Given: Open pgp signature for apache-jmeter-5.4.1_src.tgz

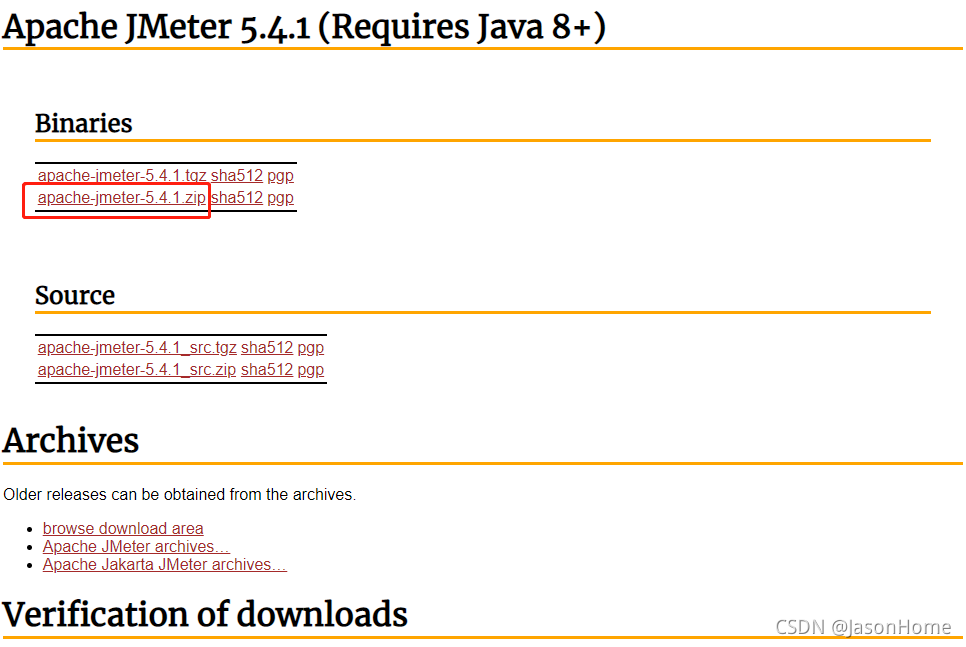Looking at the screenshot, I should [310, 348].
